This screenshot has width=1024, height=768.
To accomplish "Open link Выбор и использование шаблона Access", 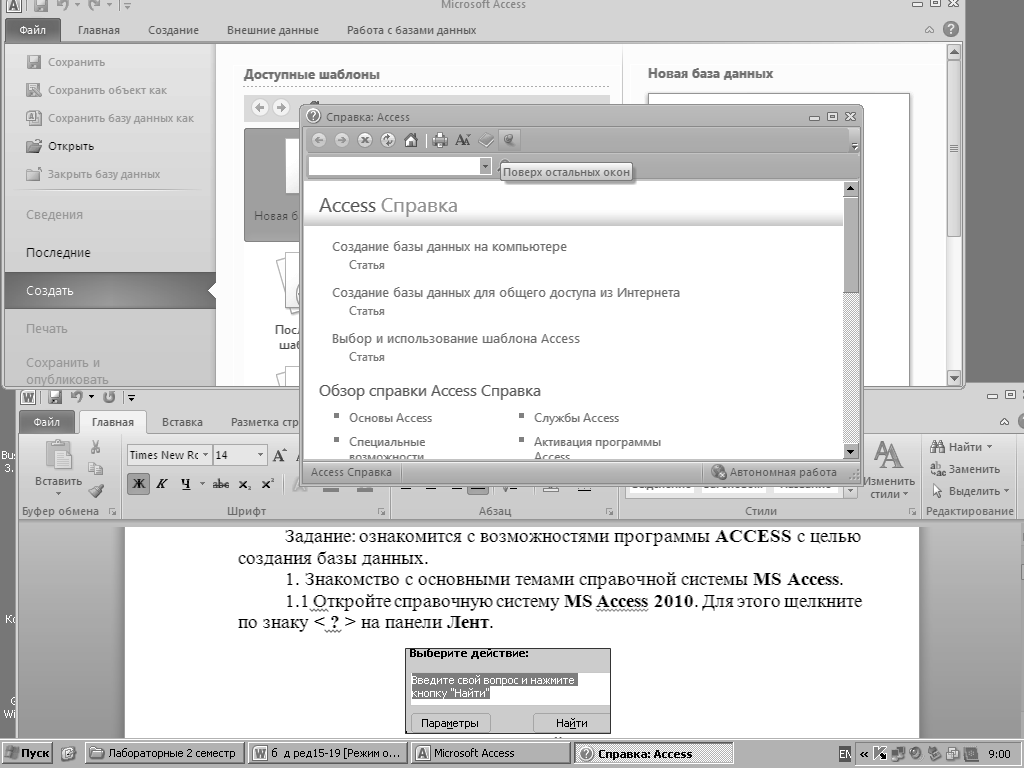I will click(456, 339).
